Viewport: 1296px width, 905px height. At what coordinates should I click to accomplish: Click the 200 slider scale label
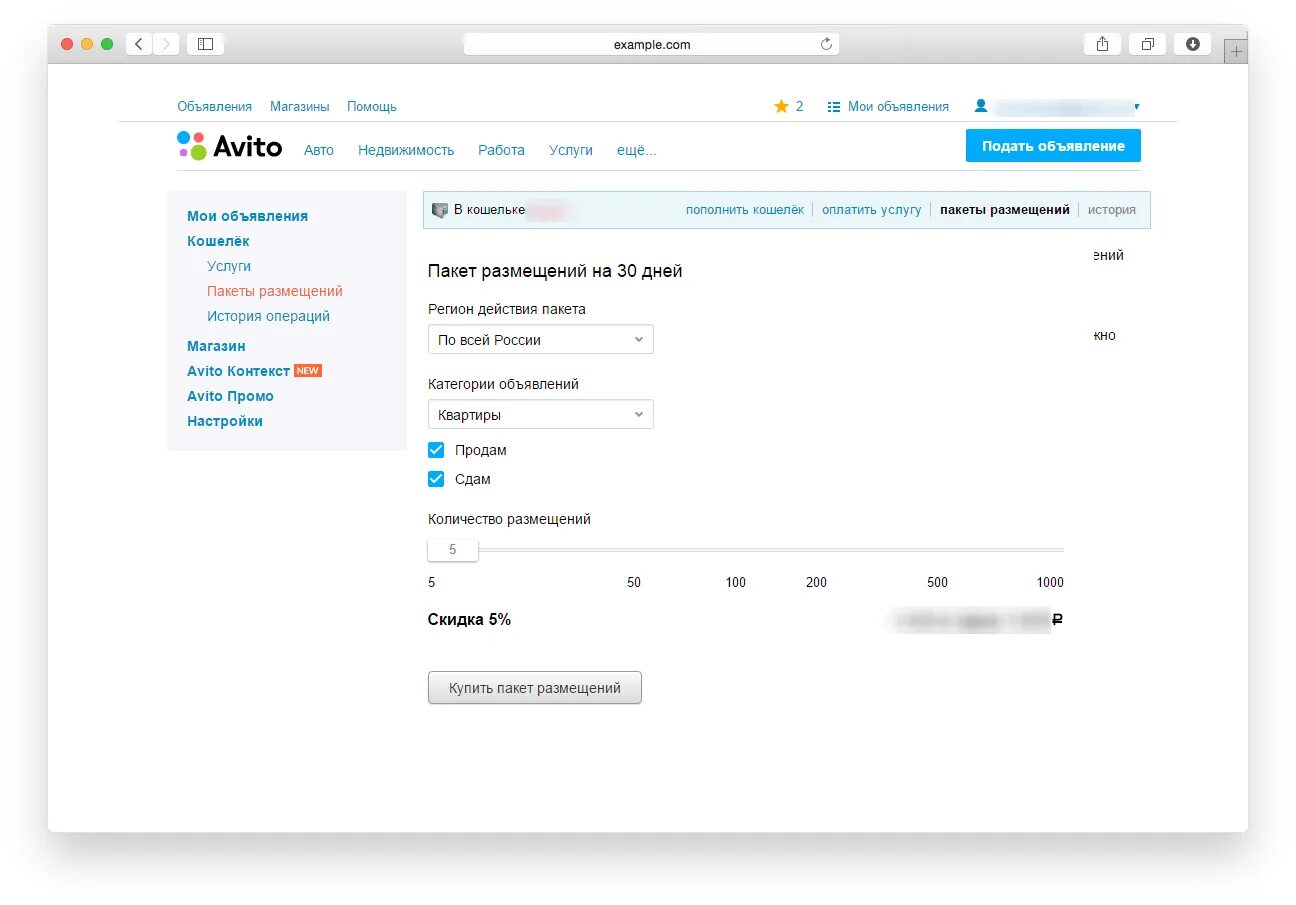[x=816, y=583]
